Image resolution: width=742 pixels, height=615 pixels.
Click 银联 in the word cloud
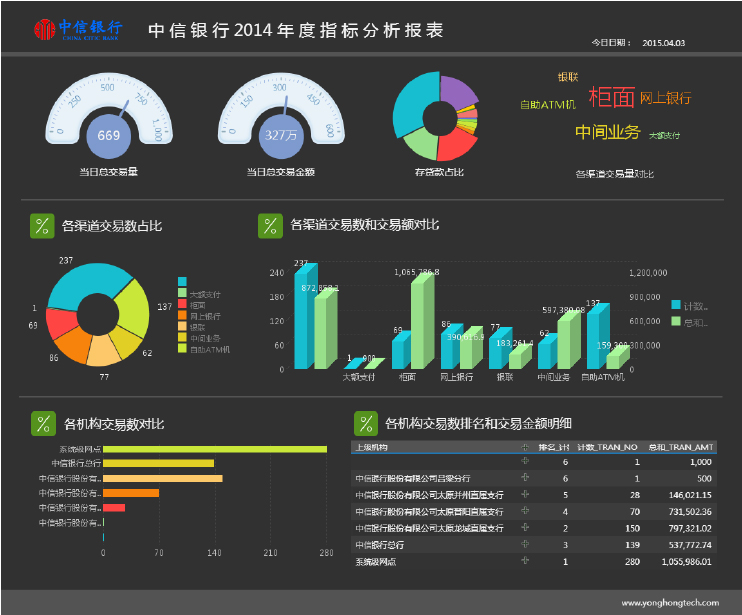pos(568,77)
